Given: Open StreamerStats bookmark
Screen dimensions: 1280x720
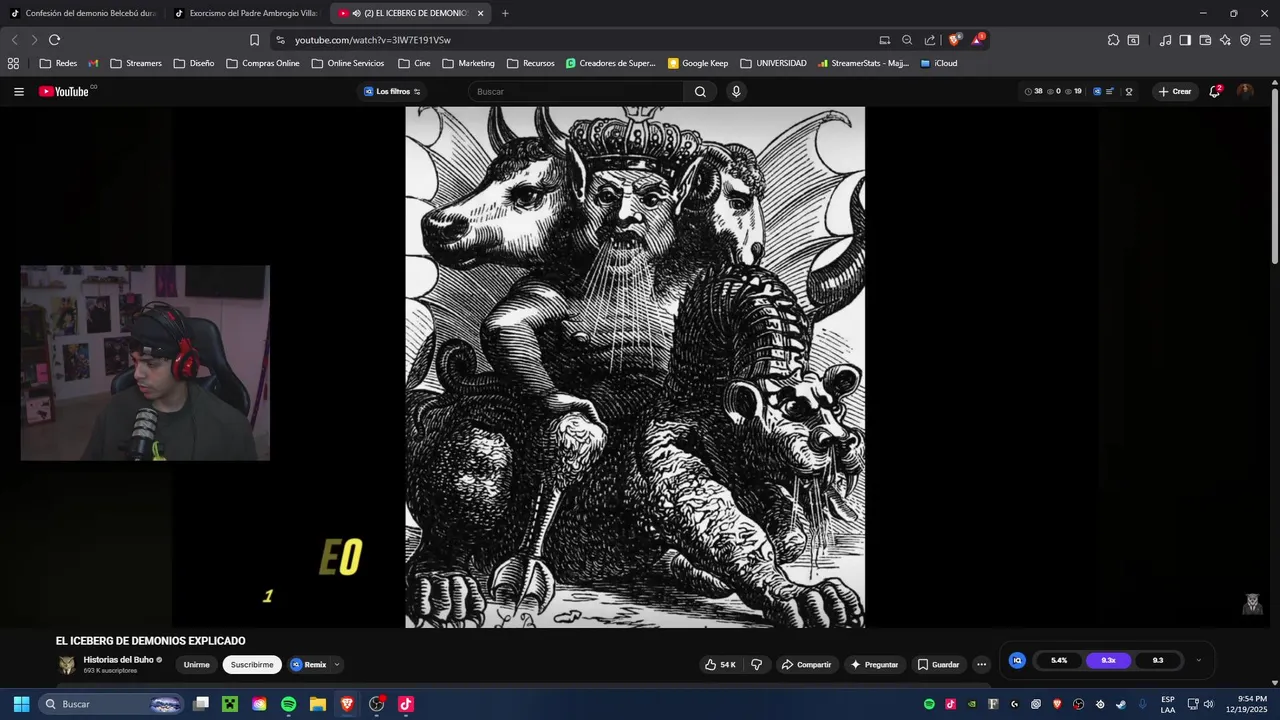Looking at the screenshot, I should pyautogui.click(x=863, y=63).
